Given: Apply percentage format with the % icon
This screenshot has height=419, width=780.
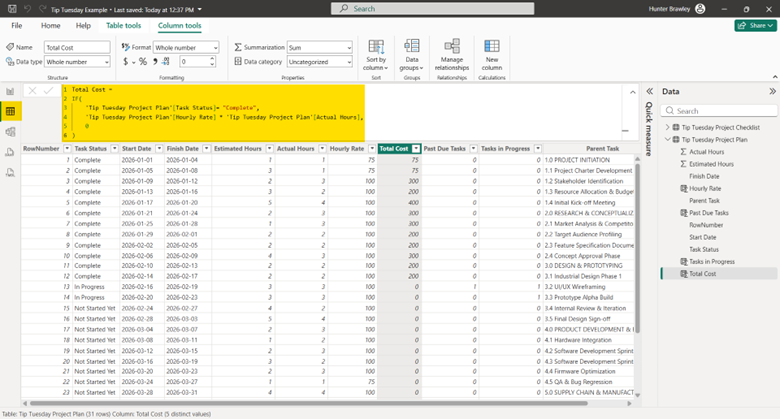Looking at the screenshot, I should pyautogui.click(x=142, y=62).
